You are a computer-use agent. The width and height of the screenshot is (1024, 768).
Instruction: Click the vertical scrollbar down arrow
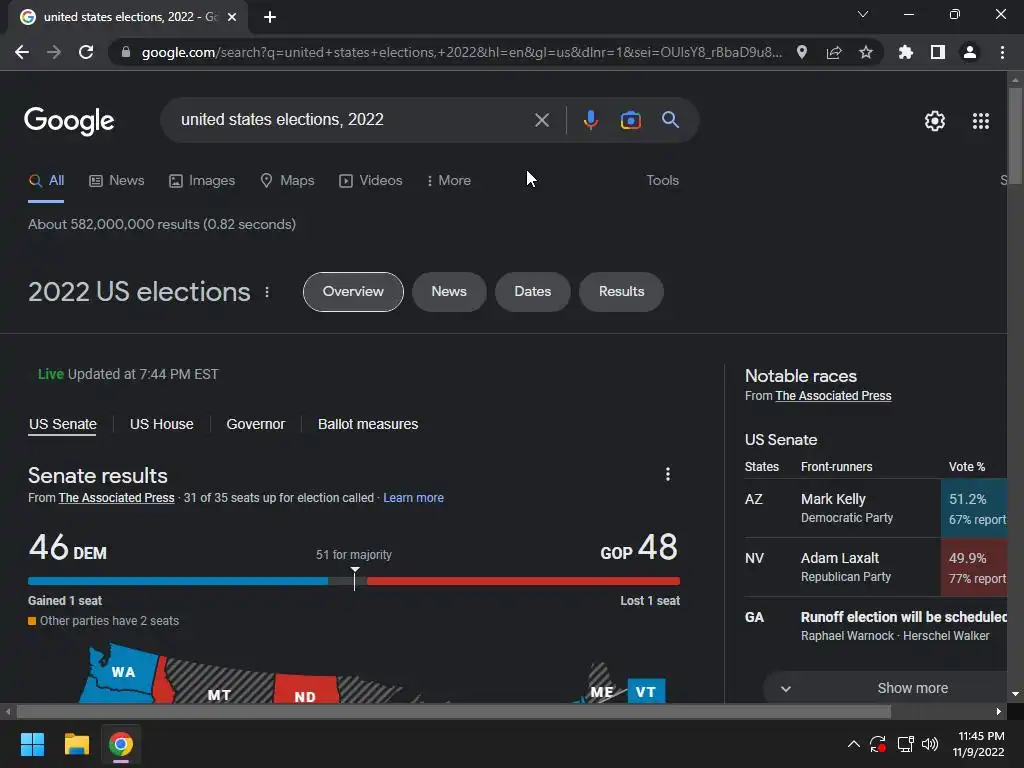(x=1015, y=694)
